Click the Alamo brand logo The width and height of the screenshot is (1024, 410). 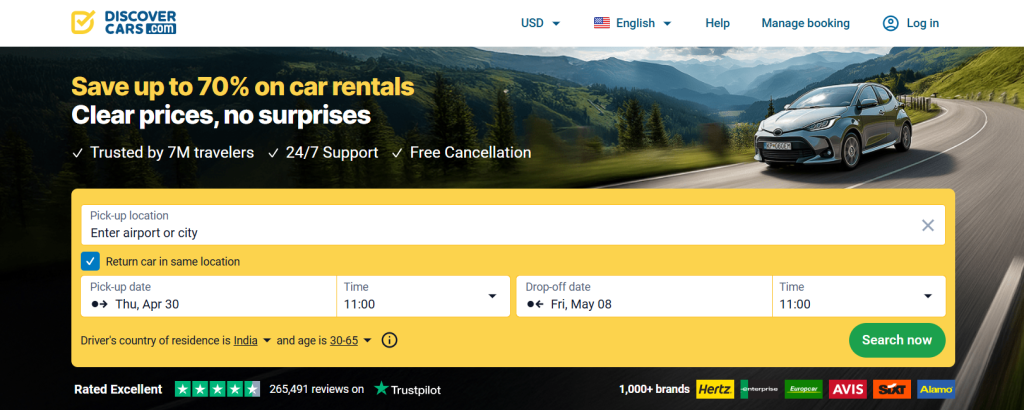click(x=936, y=389)
